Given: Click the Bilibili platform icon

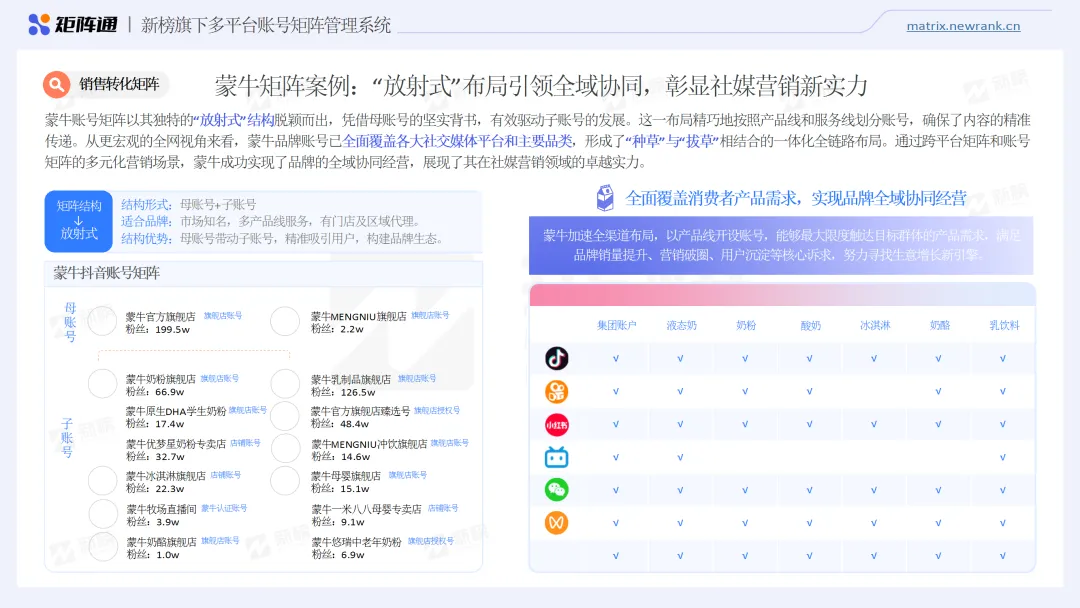Looking at the screenshot, I should 557,457.
